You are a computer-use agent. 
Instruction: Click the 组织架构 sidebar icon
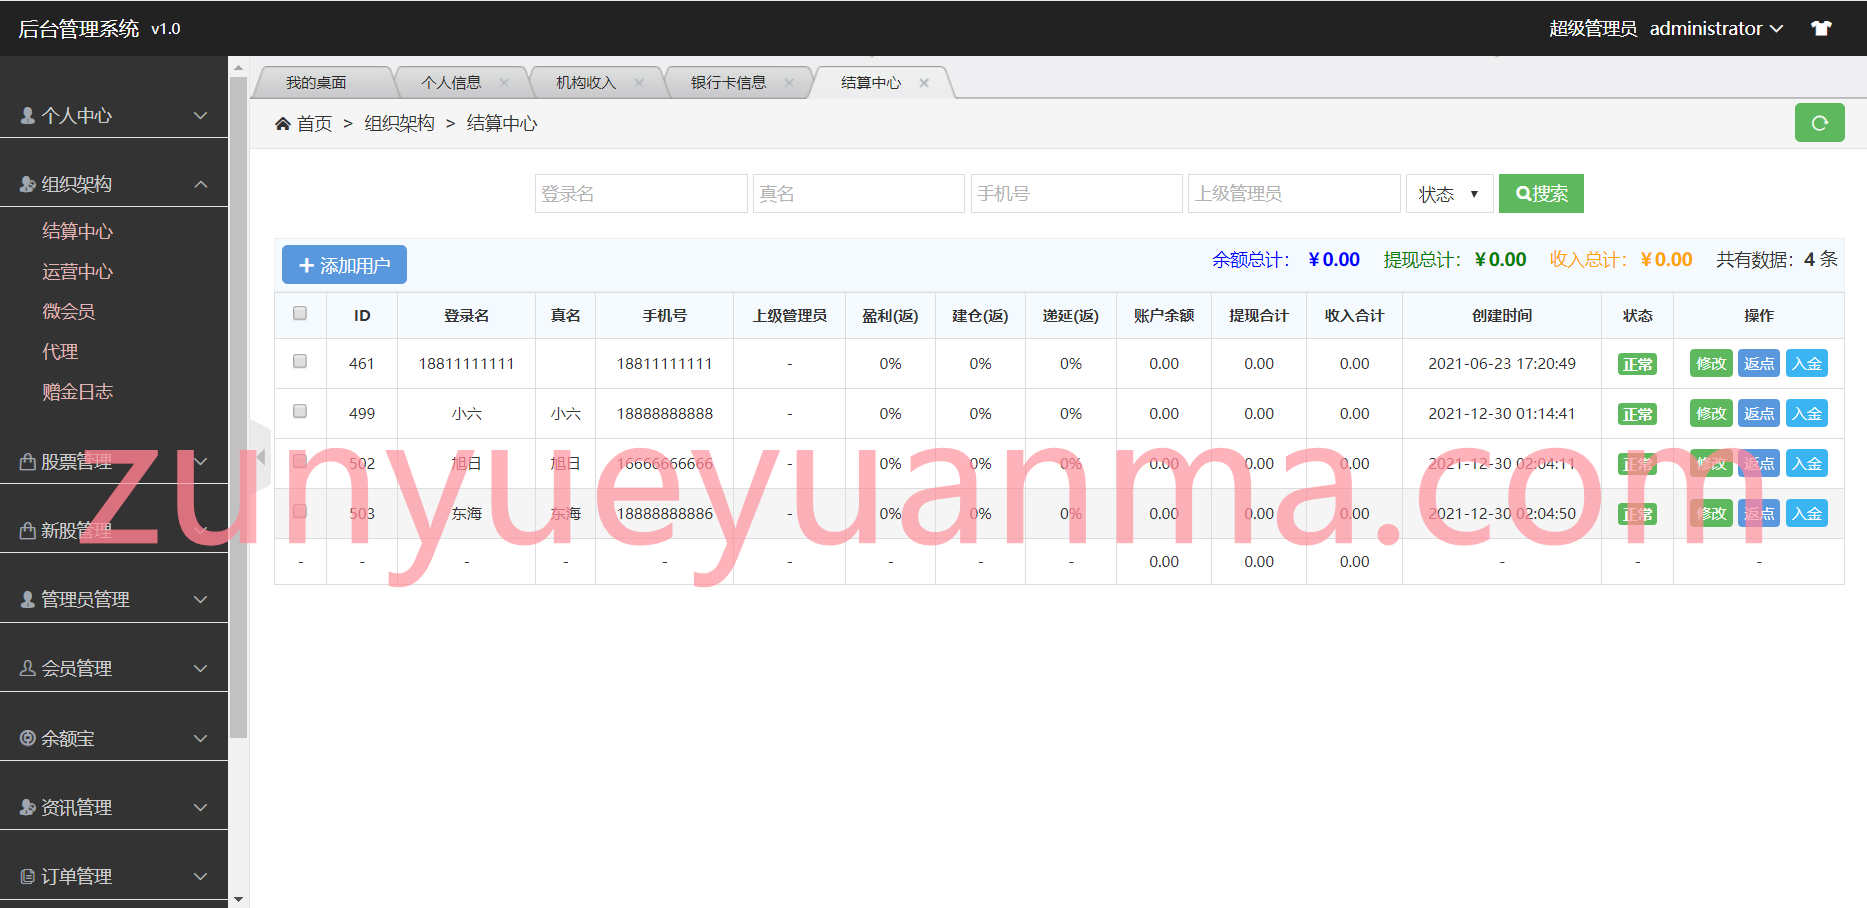(x=28, y=184)
